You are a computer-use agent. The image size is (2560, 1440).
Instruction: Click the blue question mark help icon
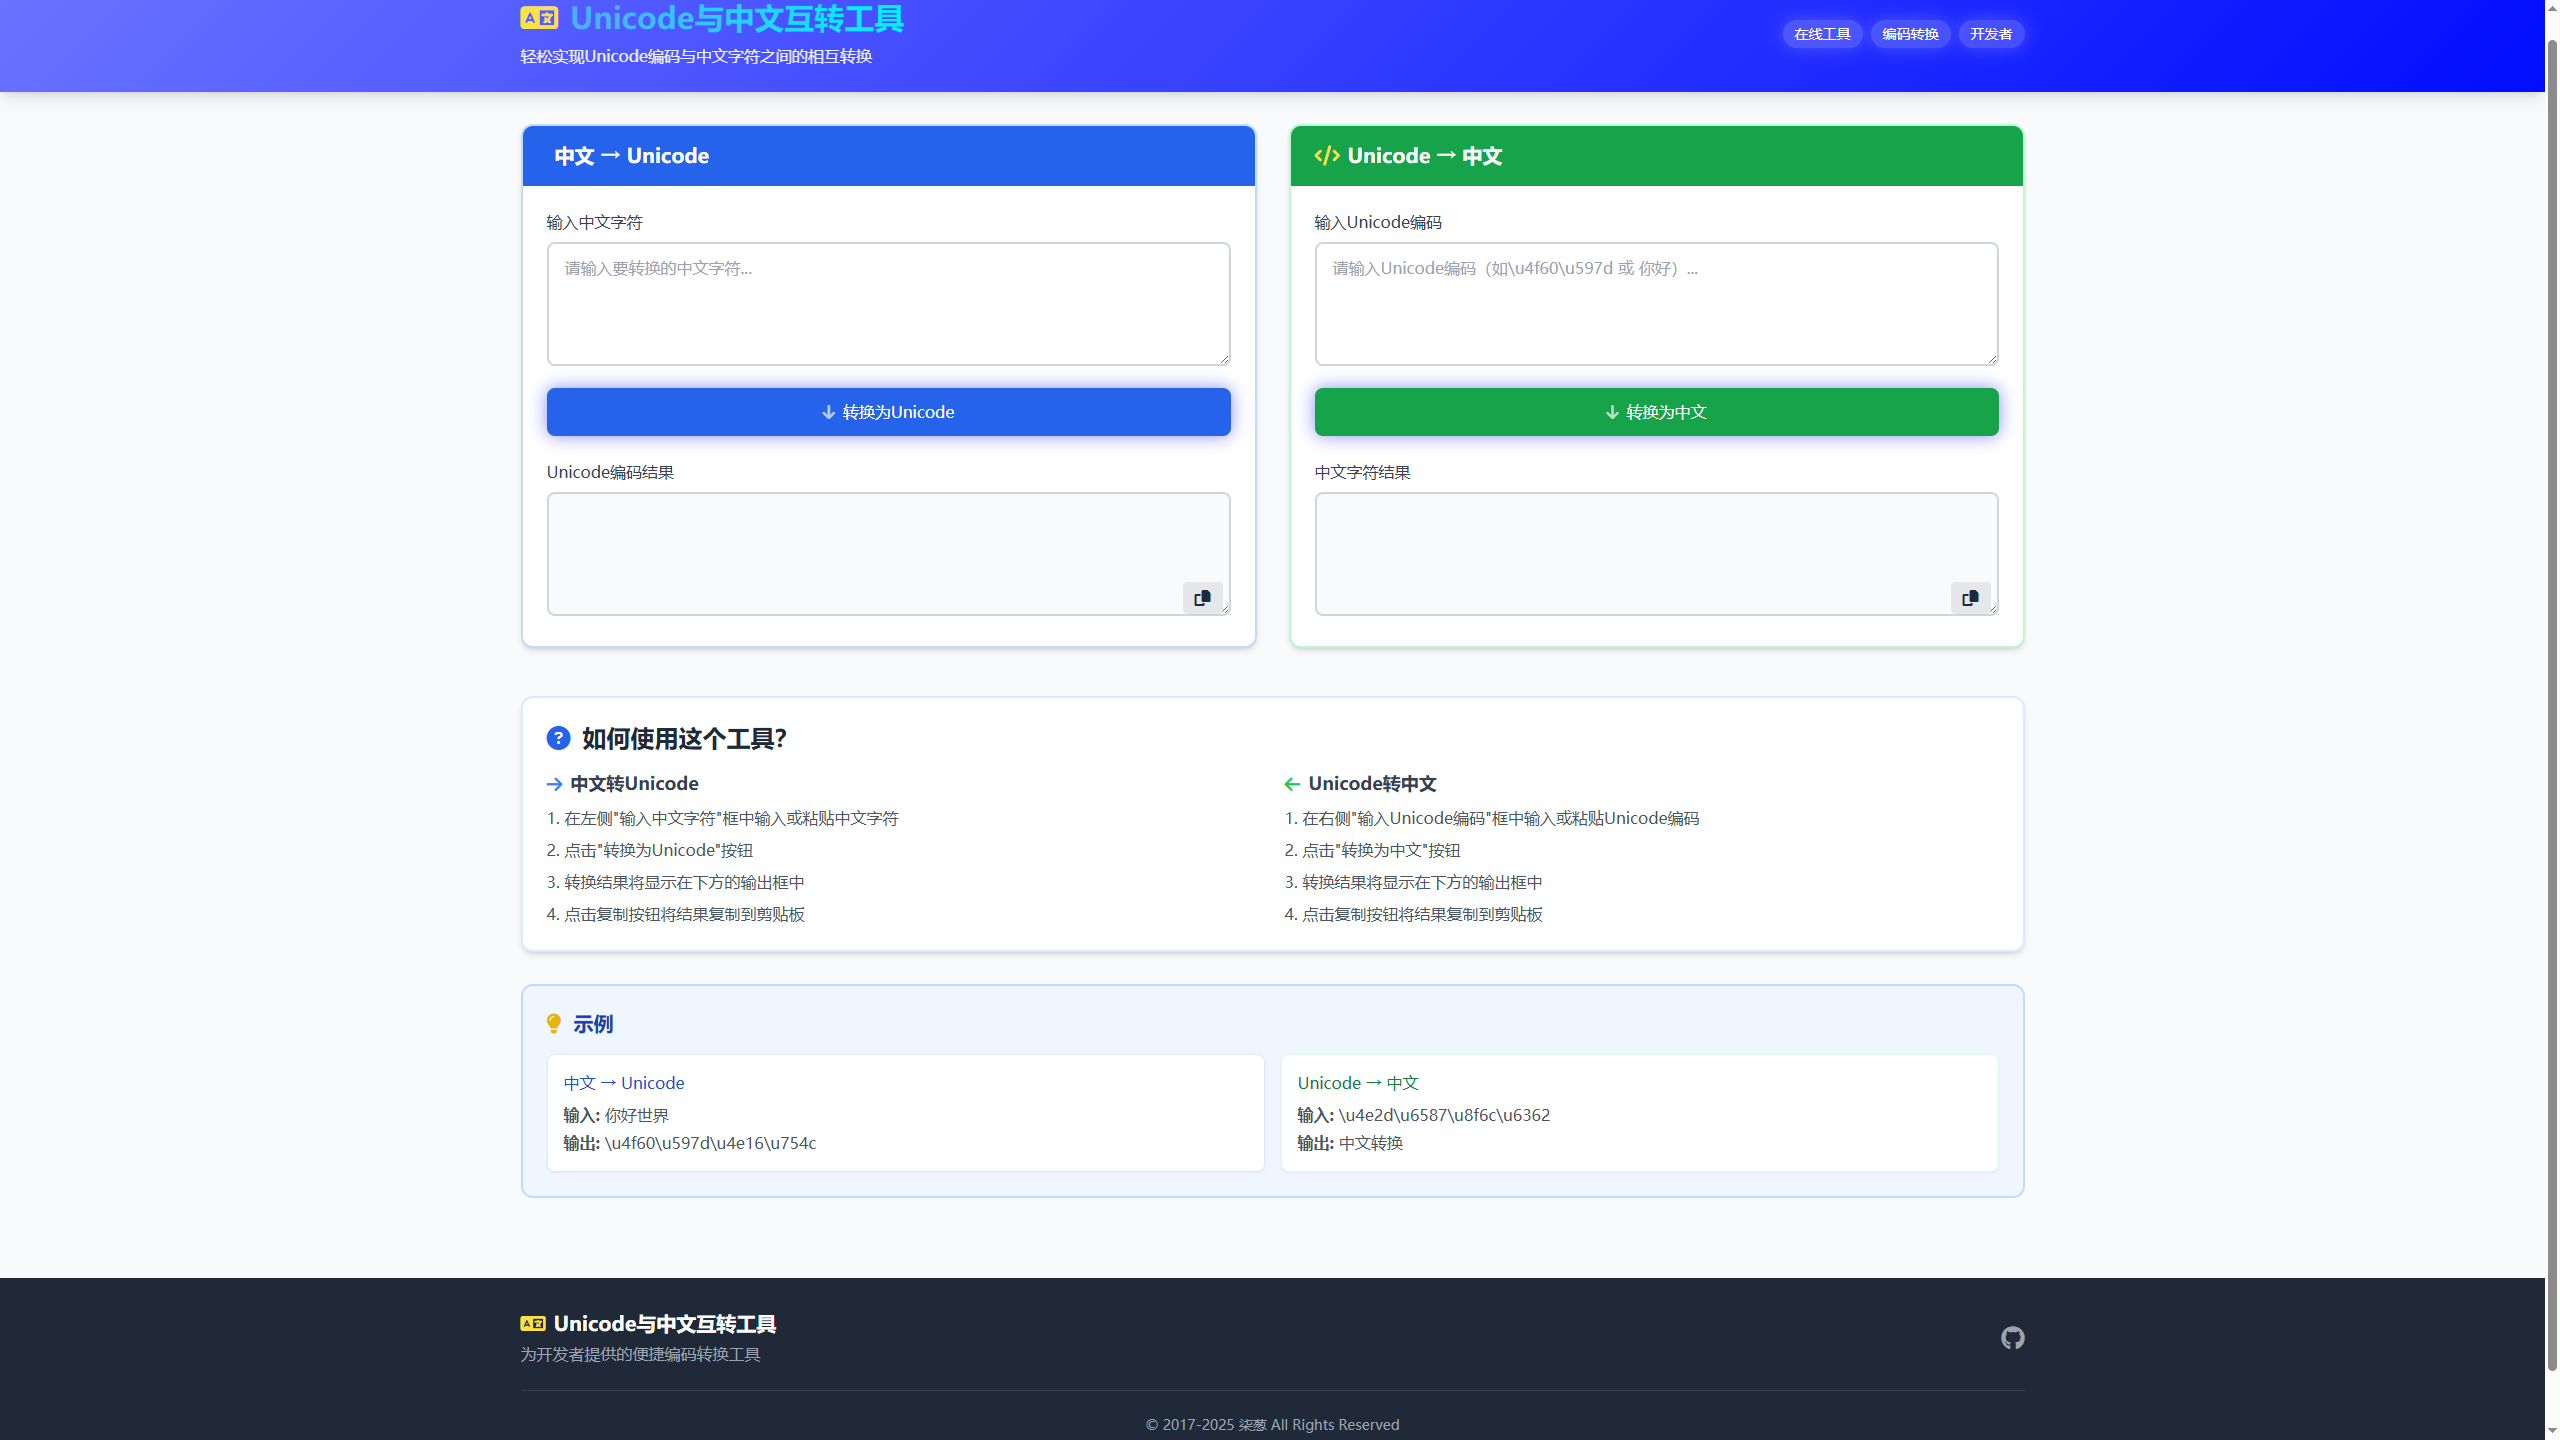click(558, 739)
